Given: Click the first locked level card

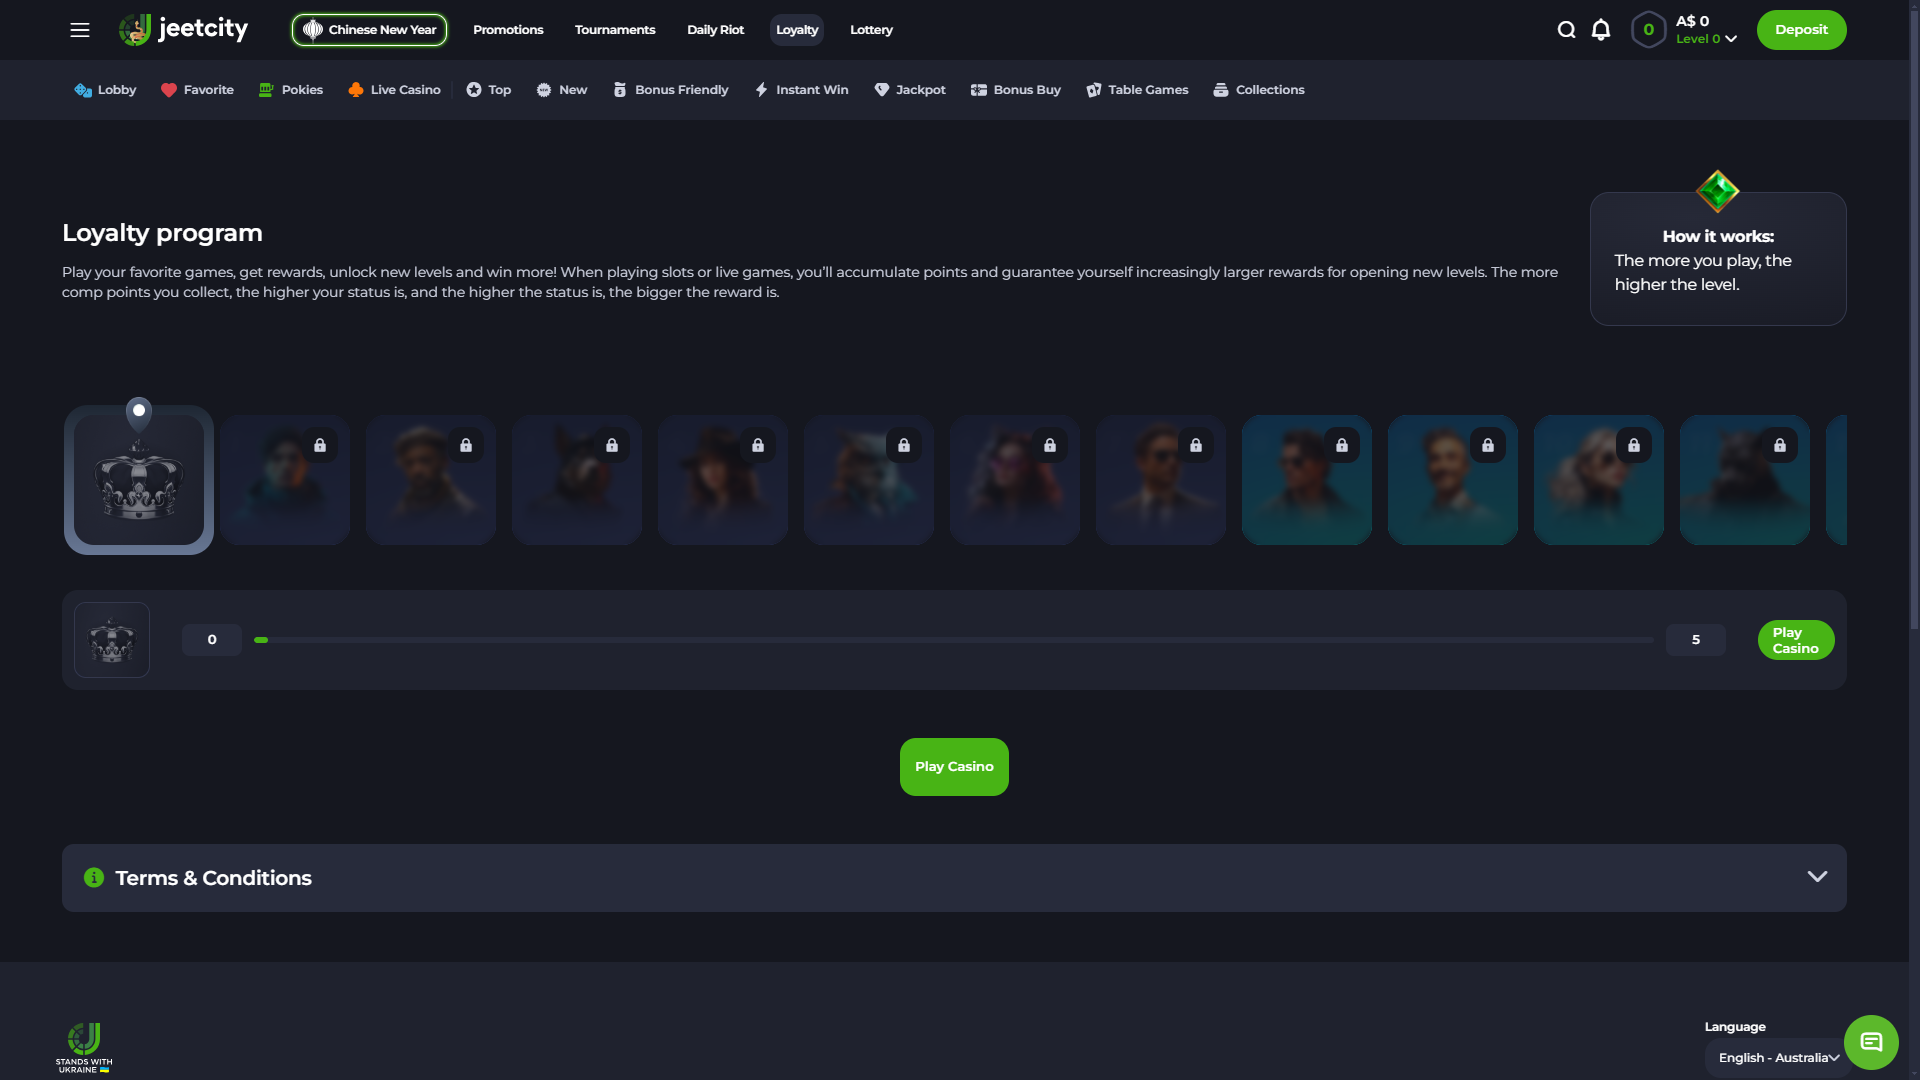Looking at the screenshot, I should point(285,481).
